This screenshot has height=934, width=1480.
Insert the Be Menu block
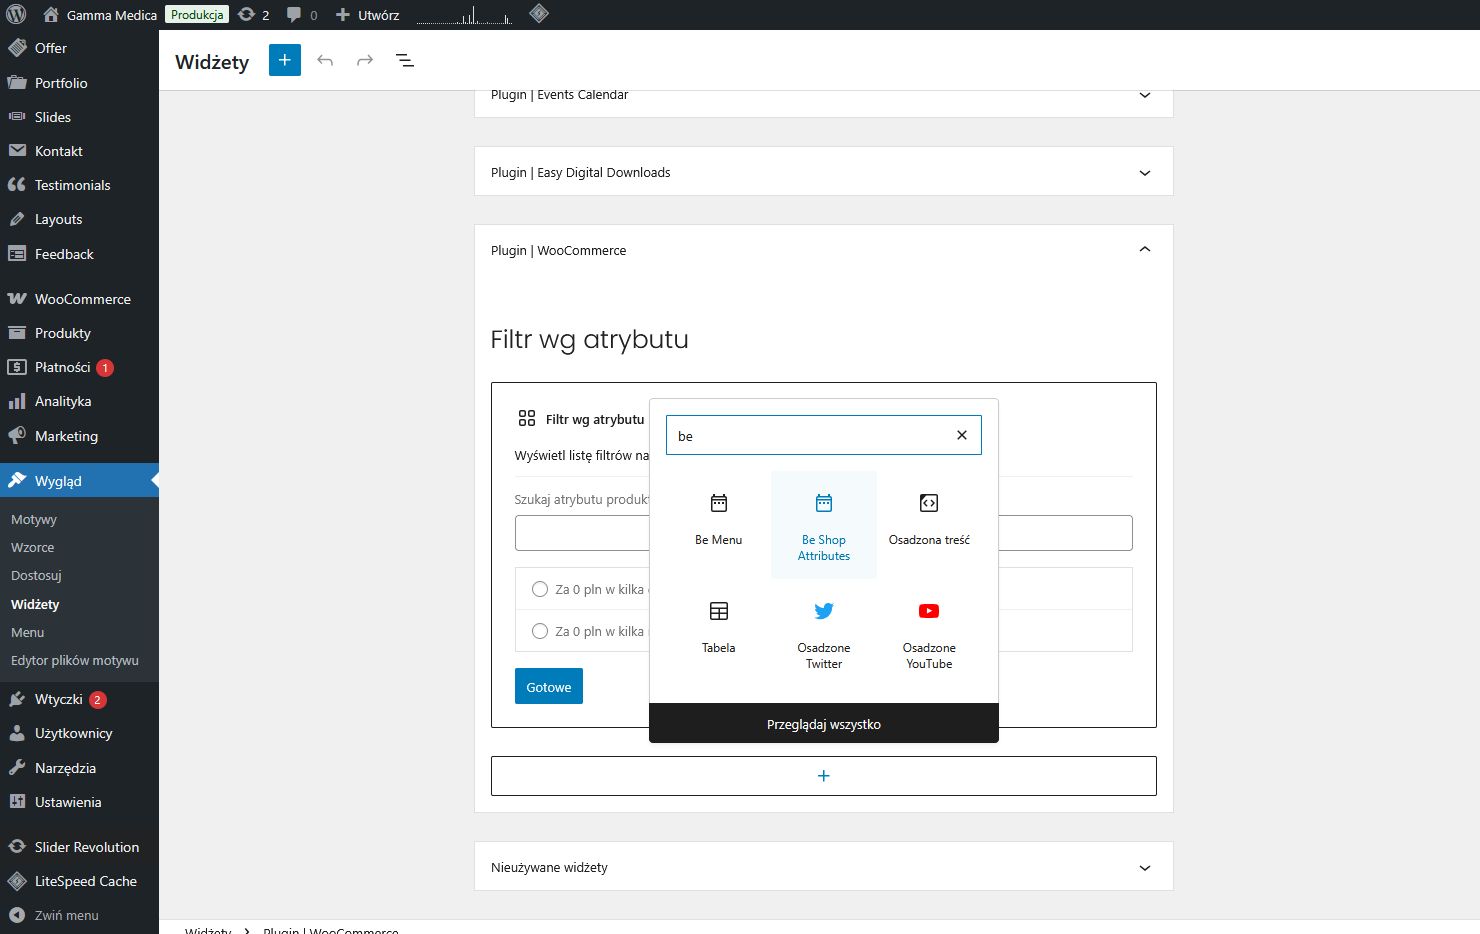point(718,520)
